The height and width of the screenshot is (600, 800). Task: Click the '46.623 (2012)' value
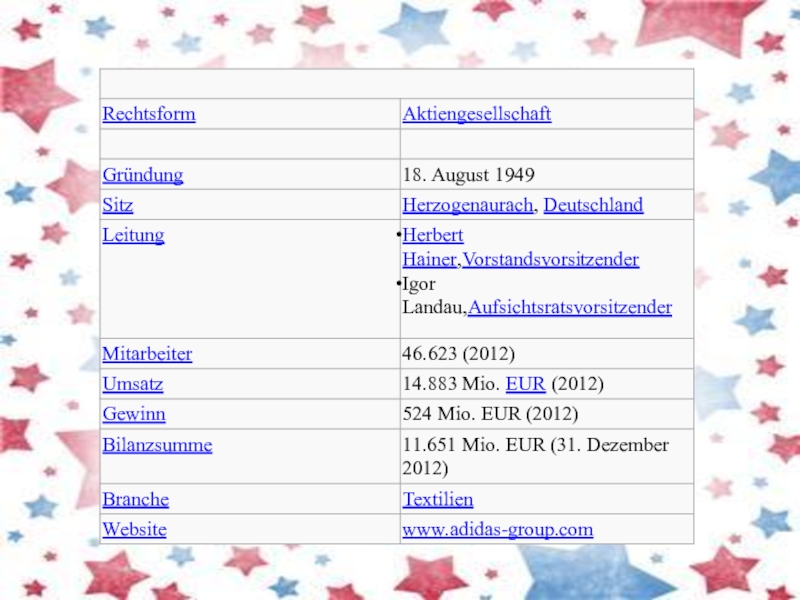pos(458,354)
